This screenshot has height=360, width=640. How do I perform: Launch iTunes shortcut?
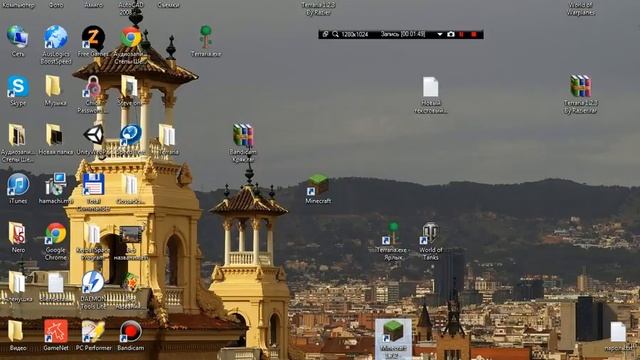pyautogui.click(x=18, y=184)
